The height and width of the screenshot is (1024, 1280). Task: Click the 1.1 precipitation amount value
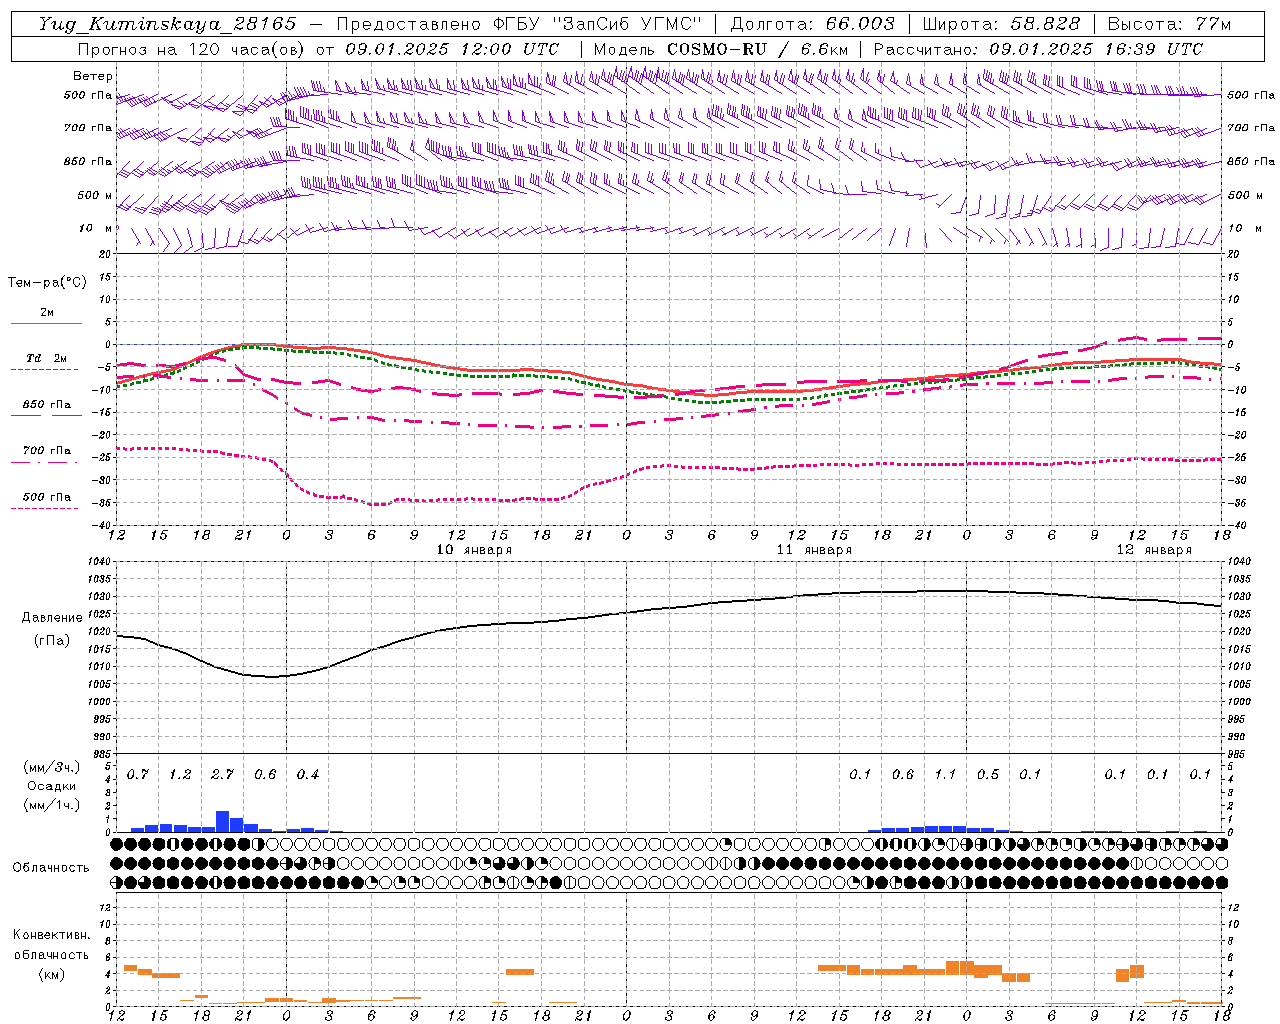pos(944,775)
